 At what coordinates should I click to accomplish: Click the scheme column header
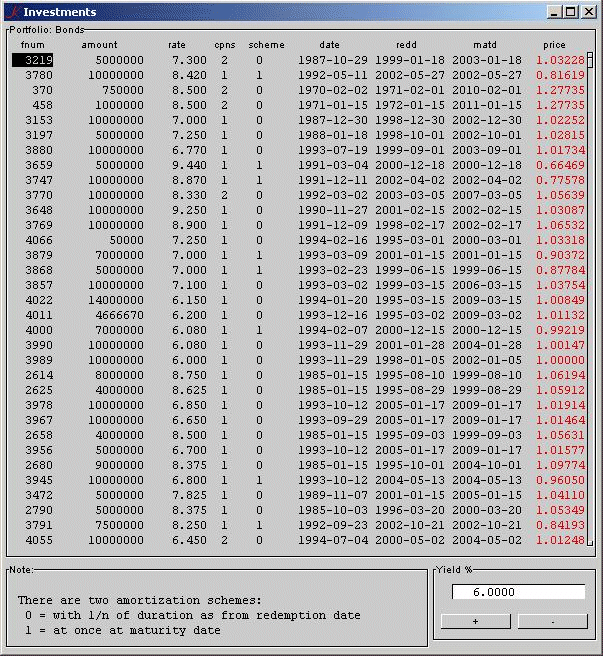(x=266, y=45)
